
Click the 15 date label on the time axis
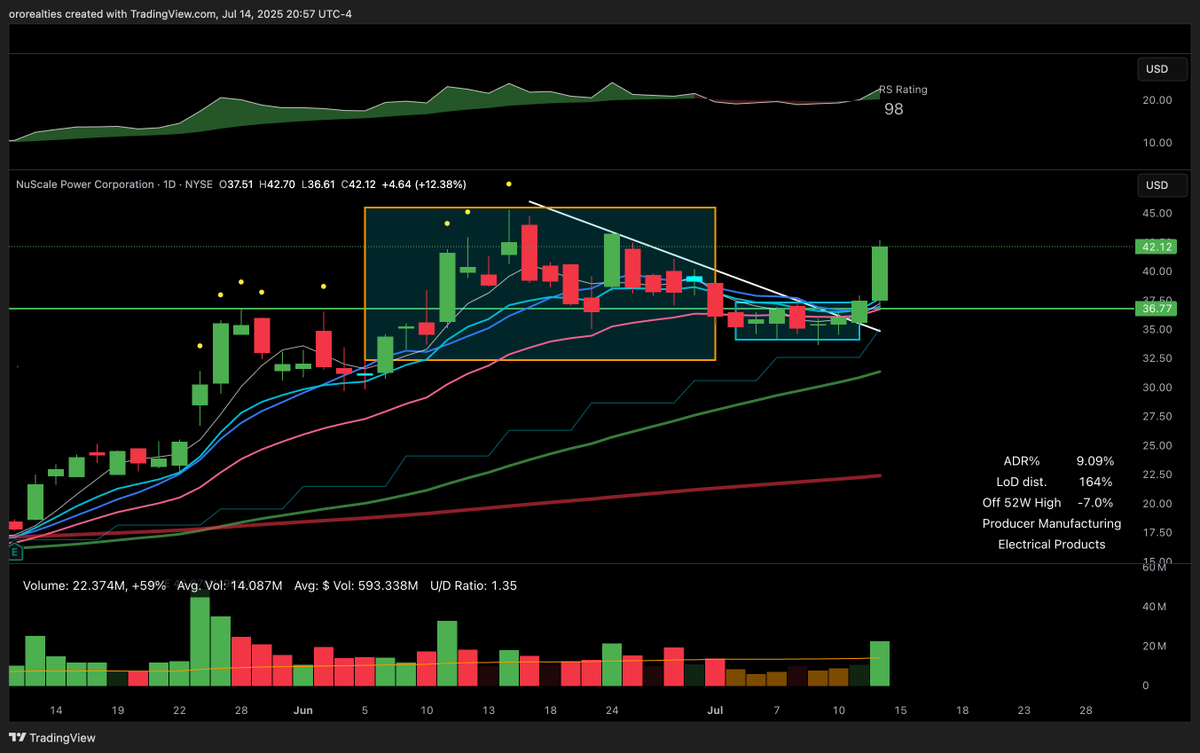(x=900, y=709)
